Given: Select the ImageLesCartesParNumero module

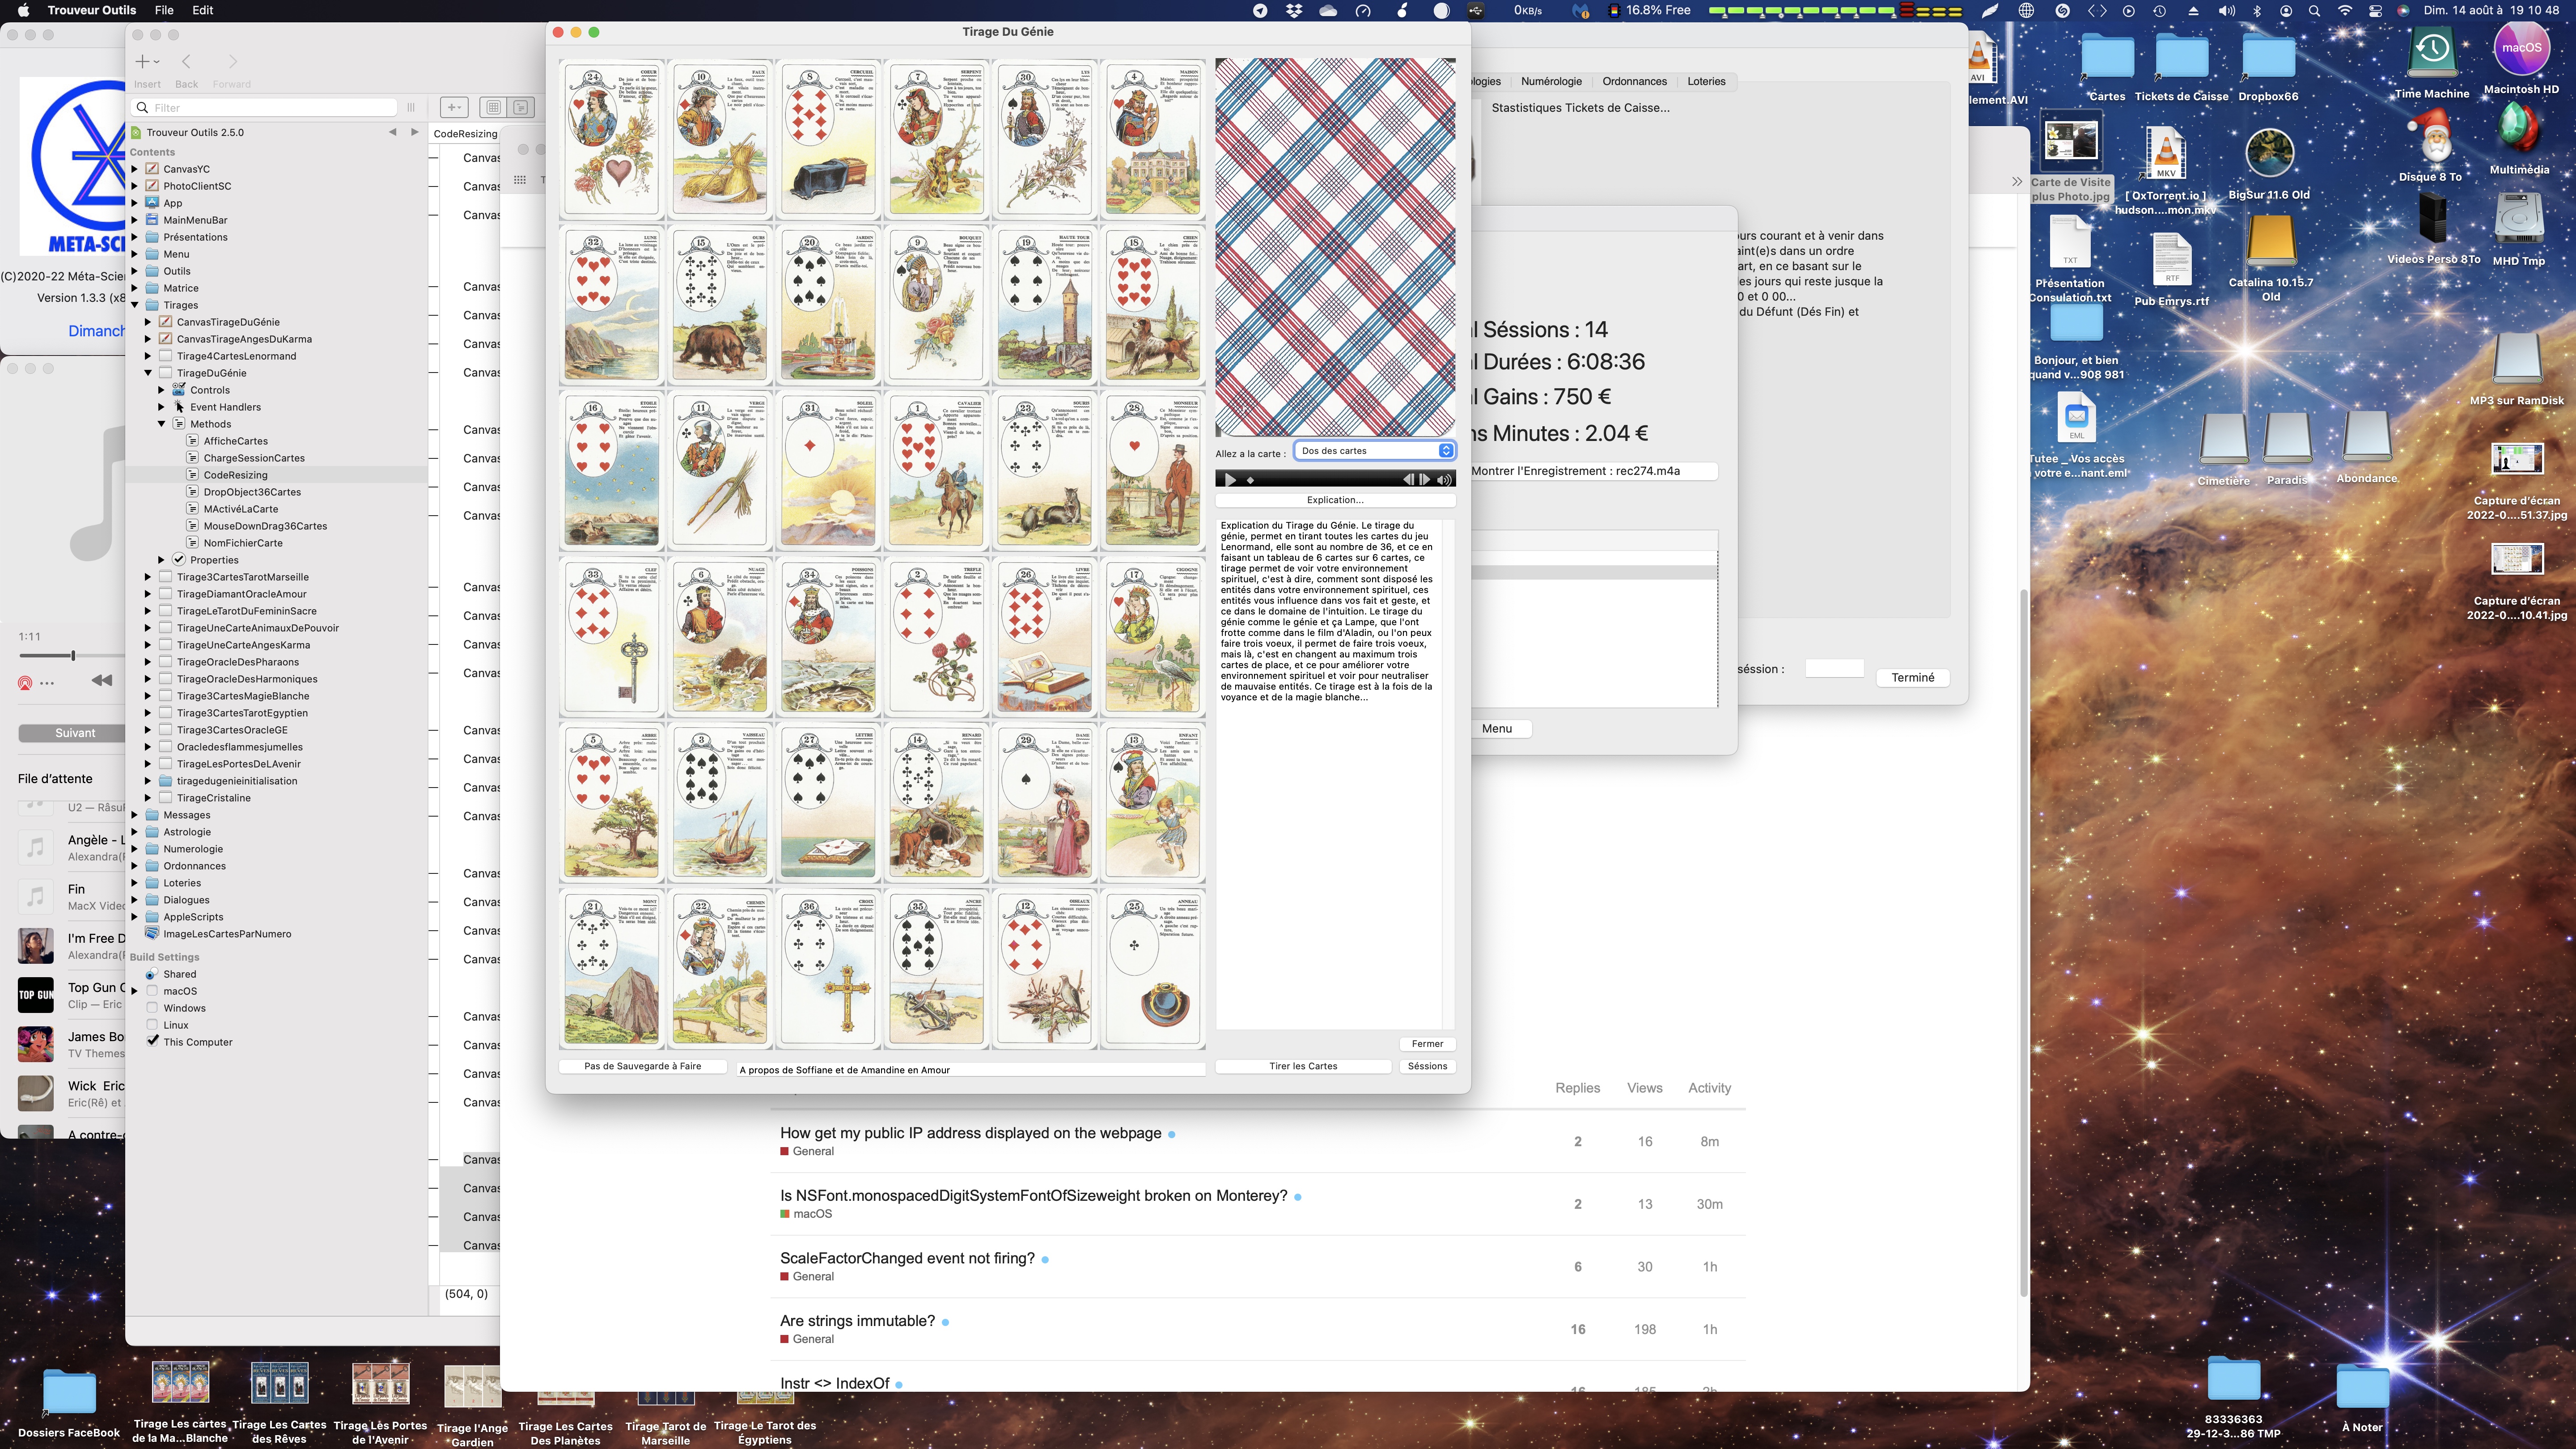Looking at the screenshot, I should click(227, 934).
